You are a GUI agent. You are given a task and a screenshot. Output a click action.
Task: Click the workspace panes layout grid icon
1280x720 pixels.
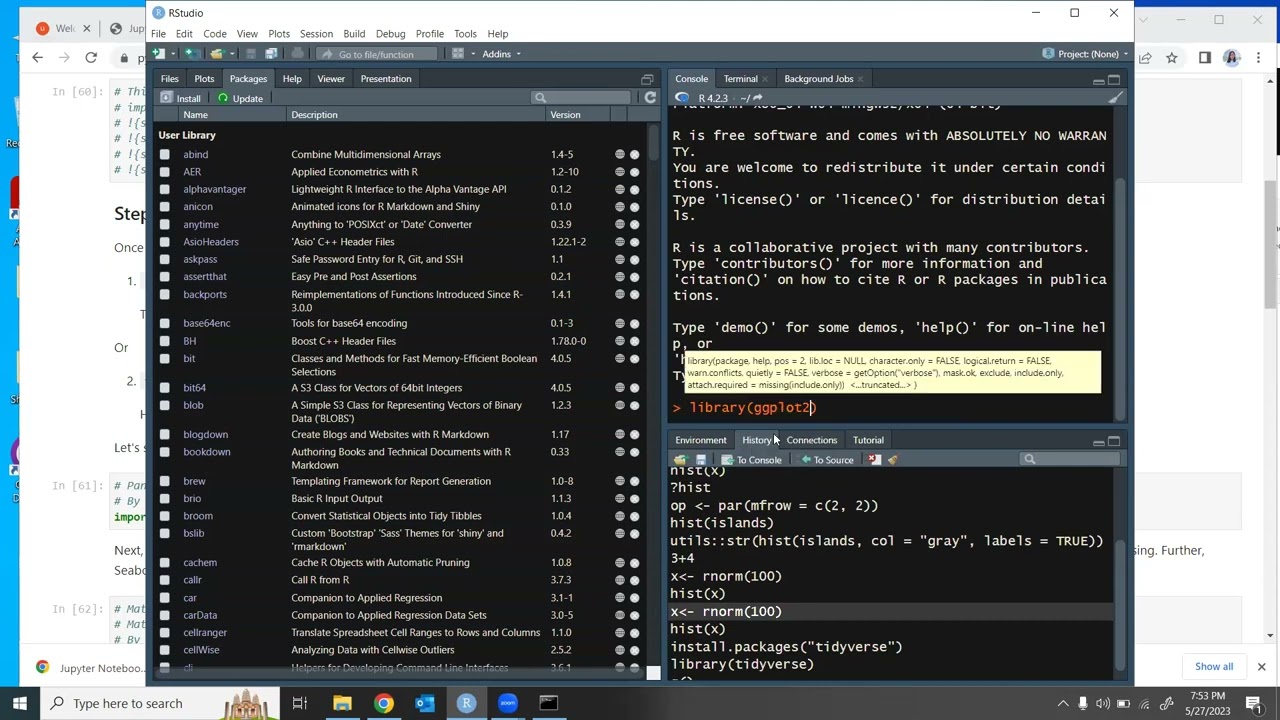coord(458,54)
